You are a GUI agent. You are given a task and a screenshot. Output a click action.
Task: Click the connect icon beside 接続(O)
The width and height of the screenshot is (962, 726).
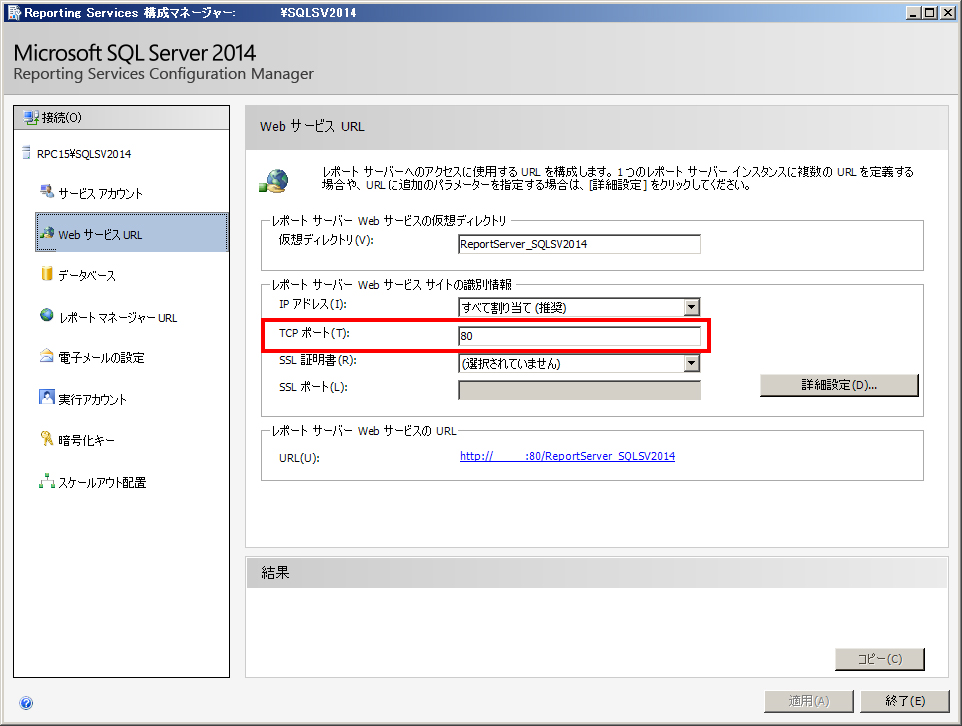tap(31, 117)
